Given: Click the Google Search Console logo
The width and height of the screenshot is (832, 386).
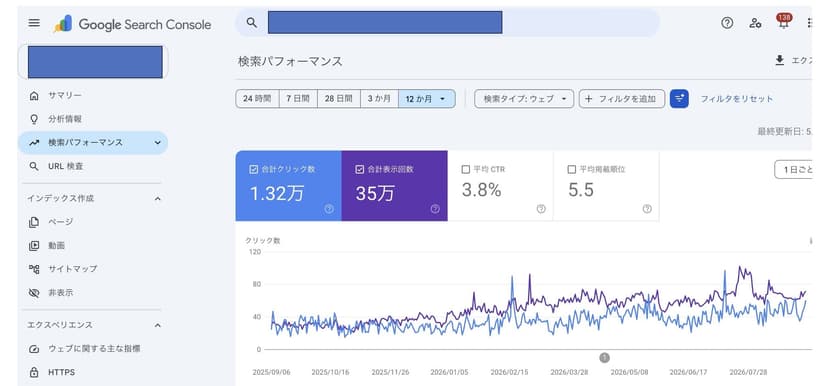Looking at the screenshot, I should tap(132, 24).
